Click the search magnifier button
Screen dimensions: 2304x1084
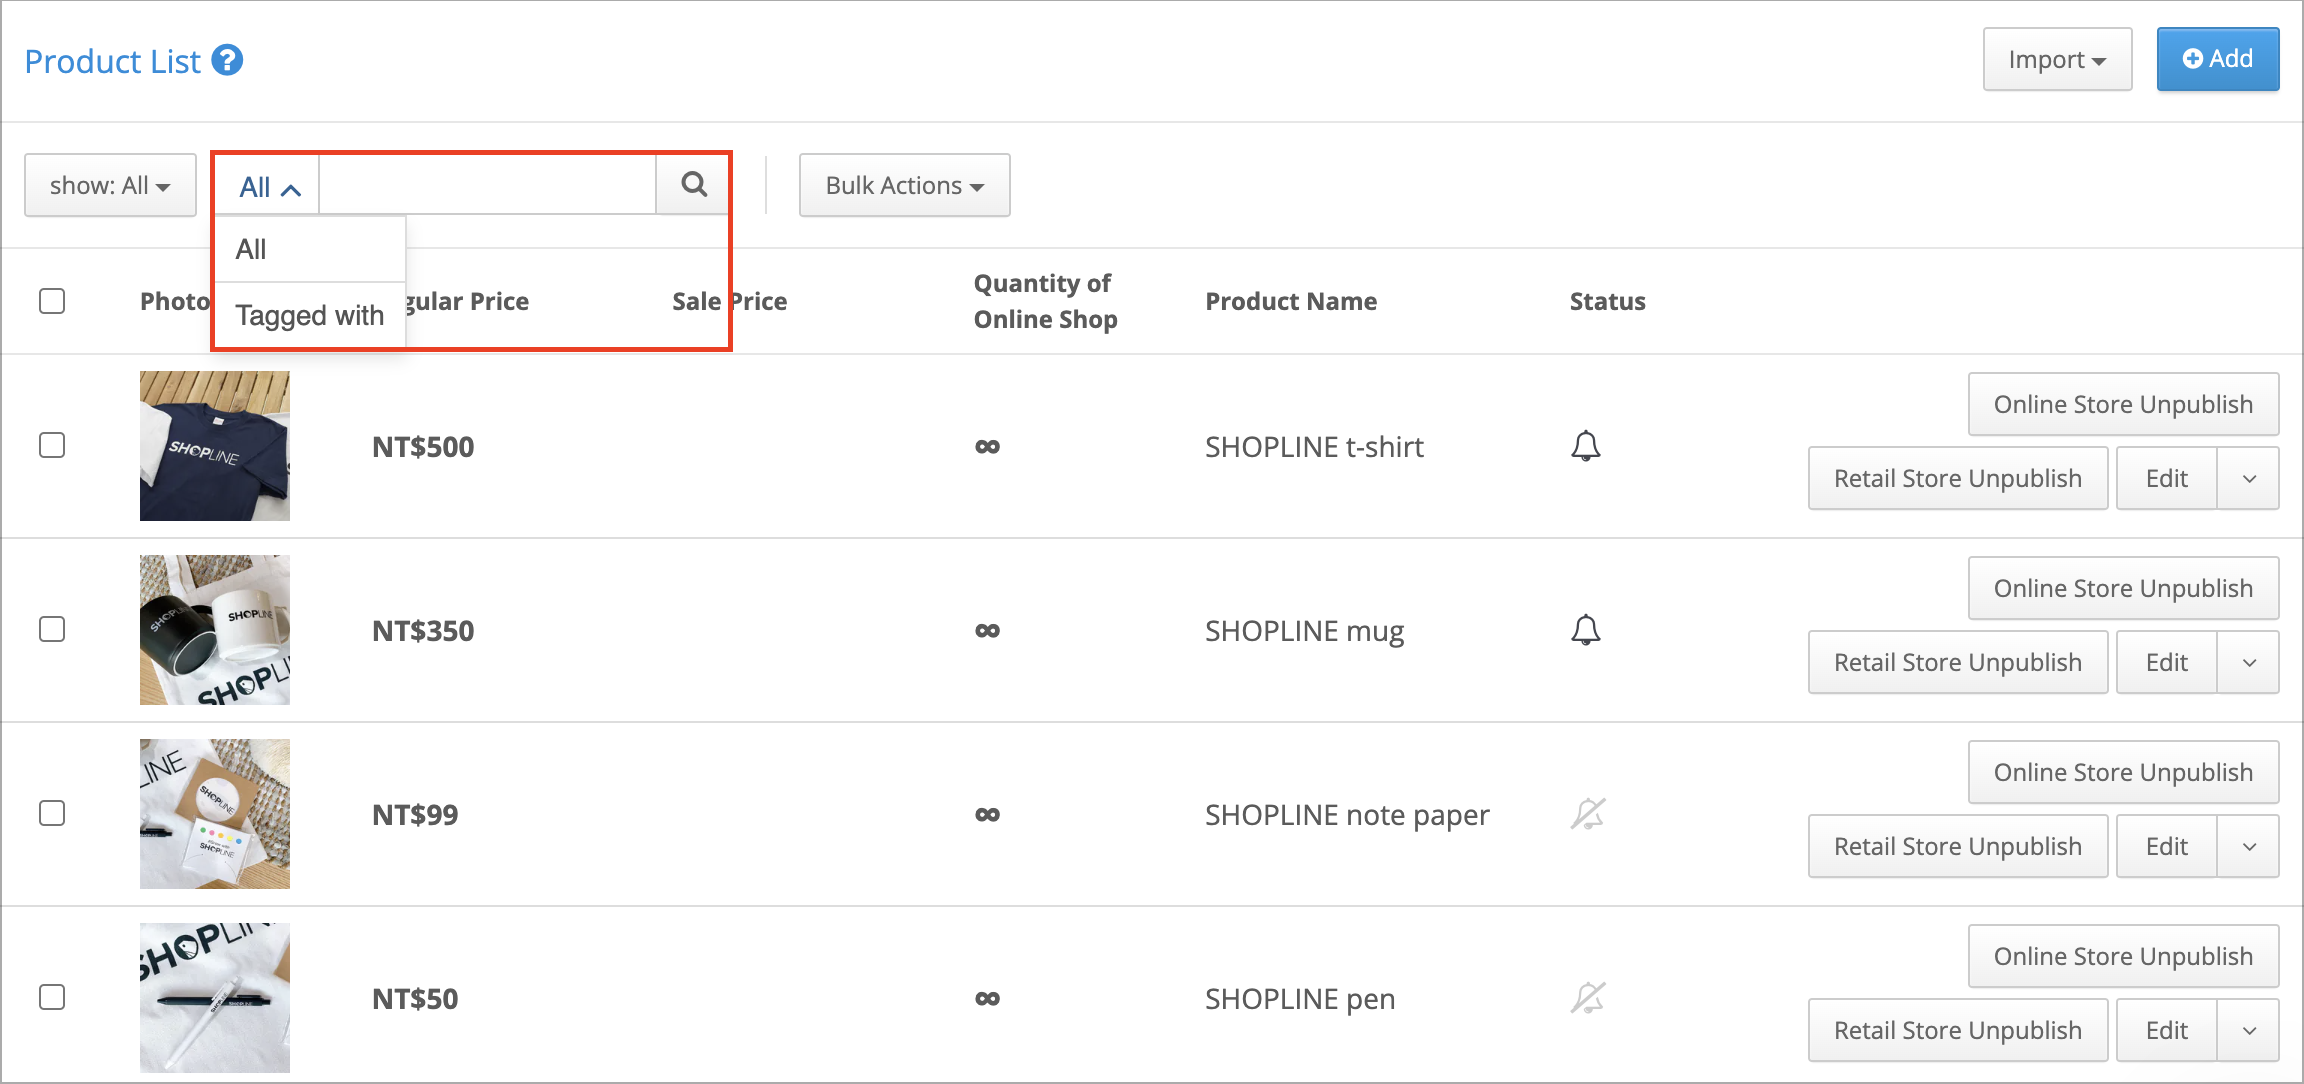pyautogui.click(x=694, y=185)
